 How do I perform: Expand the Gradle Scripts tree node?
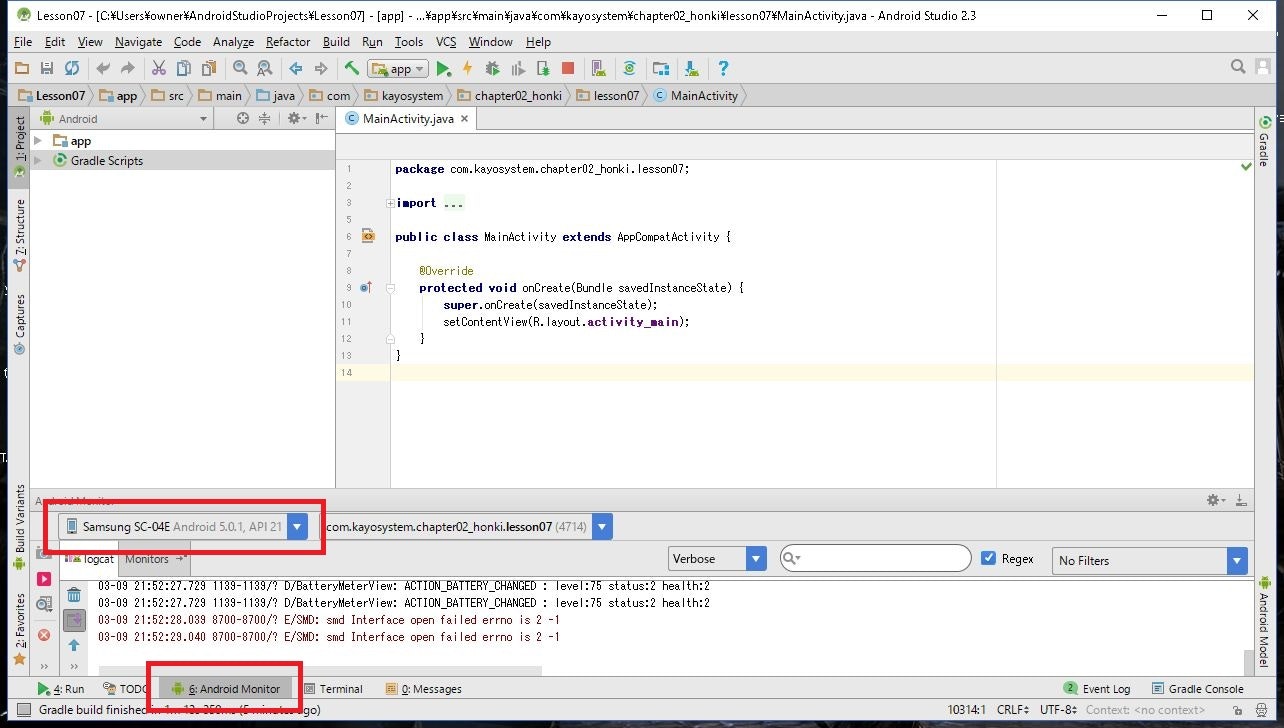pos(39,160)
